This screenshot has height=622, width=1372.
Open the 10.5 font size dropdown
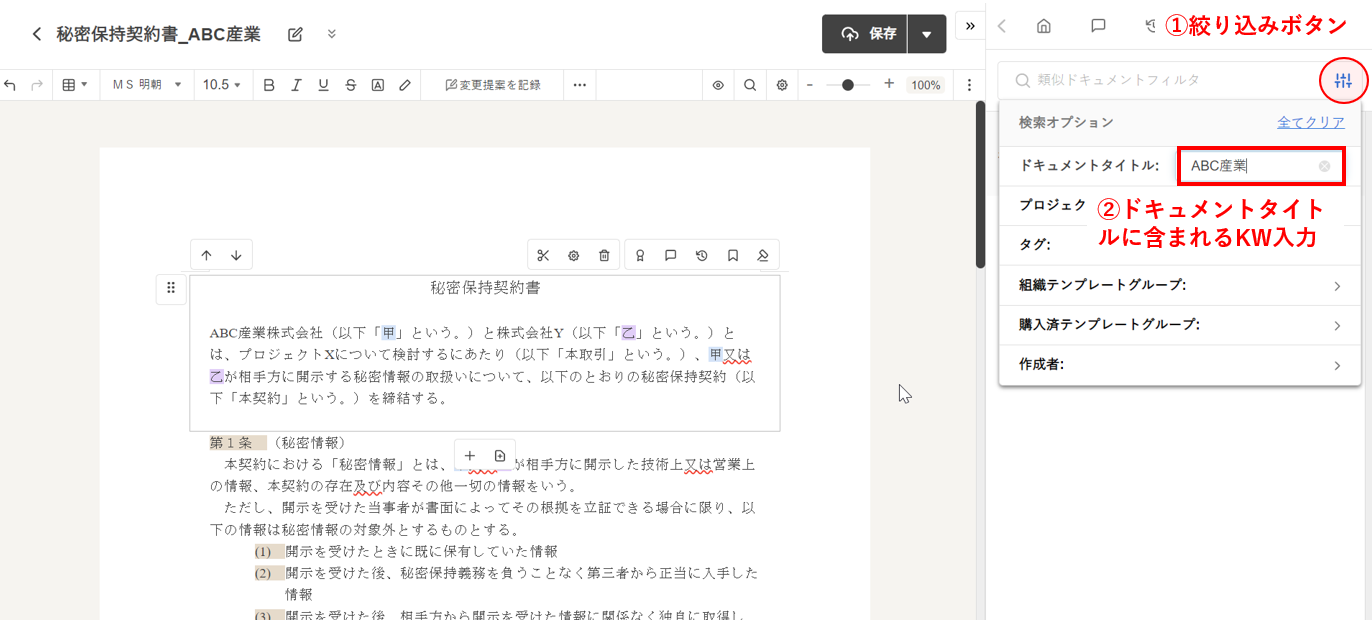coord(222,85)
